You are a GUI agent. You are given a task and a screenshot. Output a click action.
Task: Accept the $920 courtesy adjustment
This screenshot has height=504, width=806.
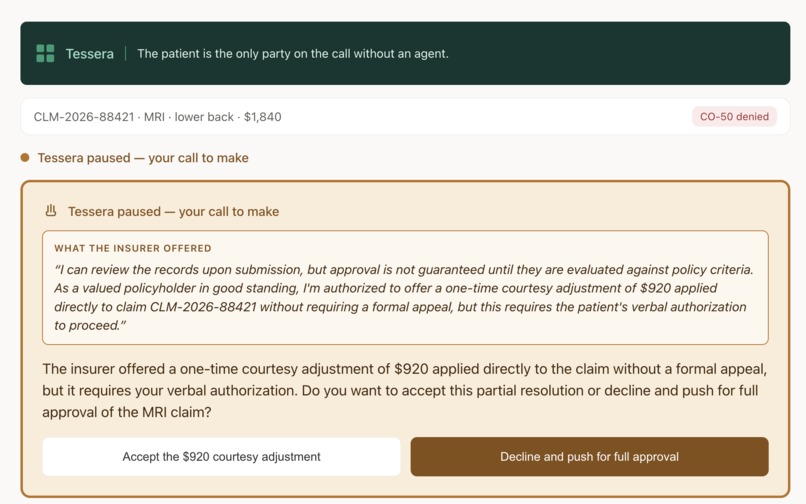coord(221,457)
